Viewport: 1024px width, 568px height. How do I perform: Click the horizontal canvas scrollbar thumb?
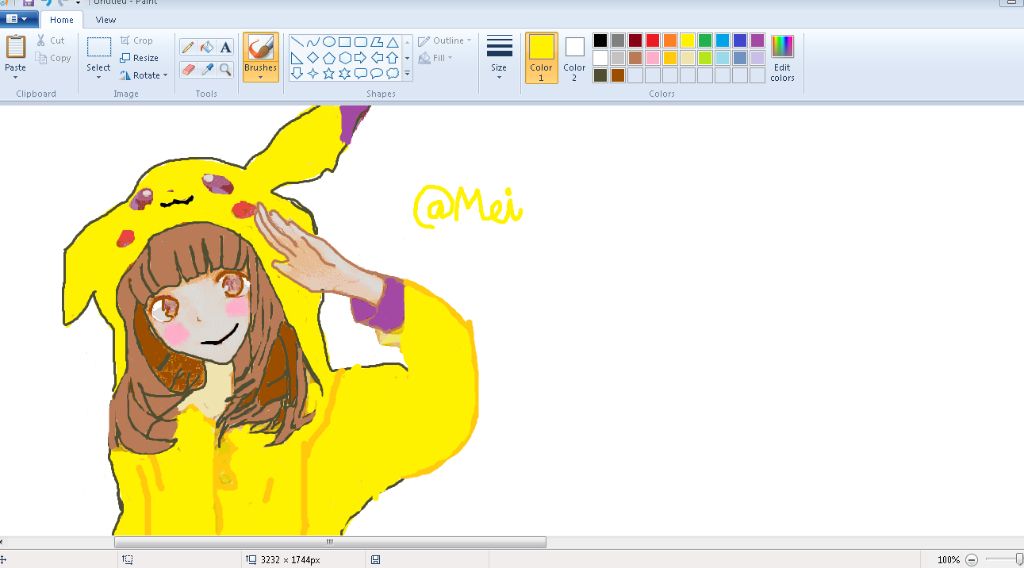pyautogui.click(x=330, y=542)
